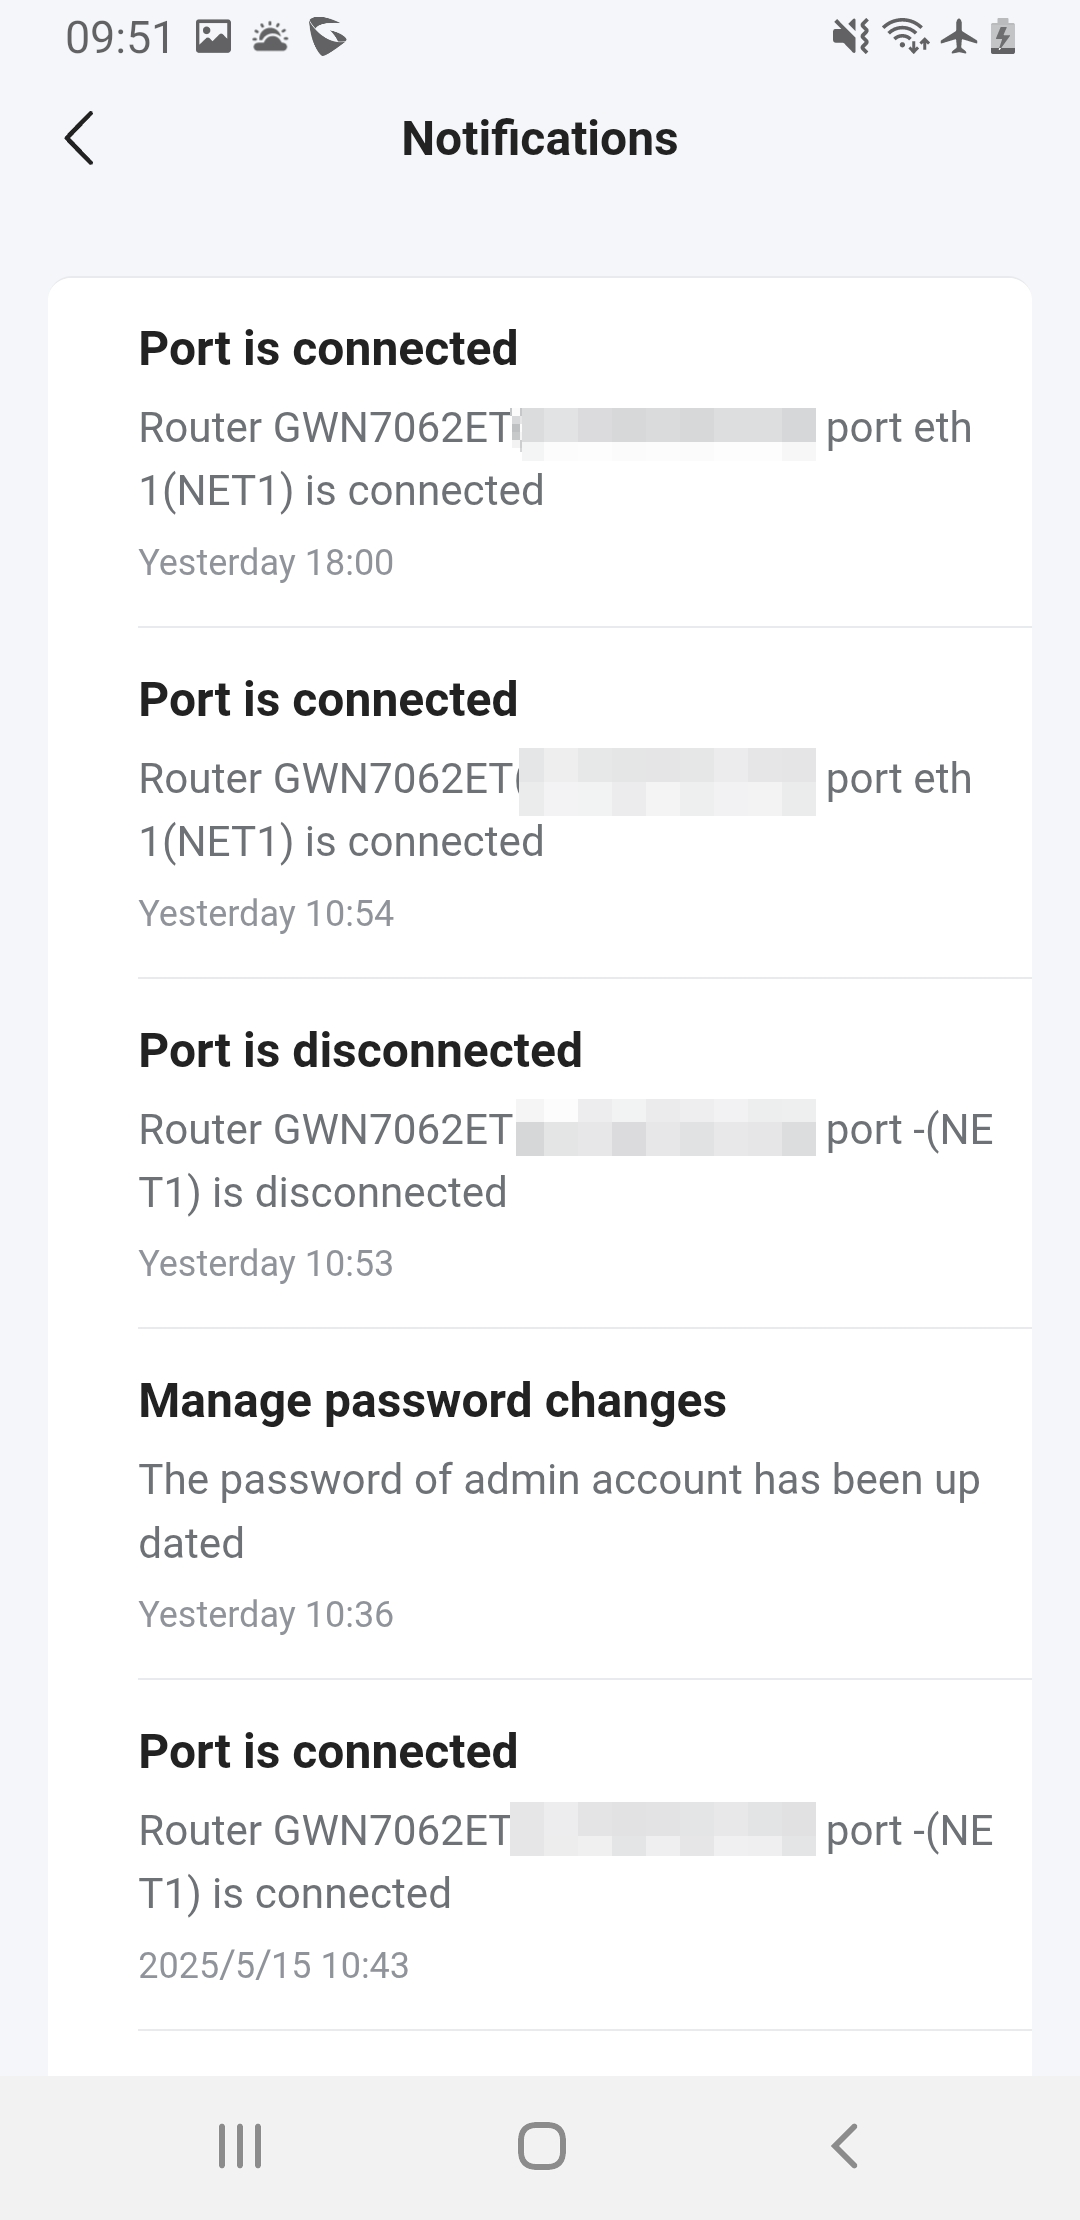
Task: Tap the Notifications page title
Action: tap(540, 138)
